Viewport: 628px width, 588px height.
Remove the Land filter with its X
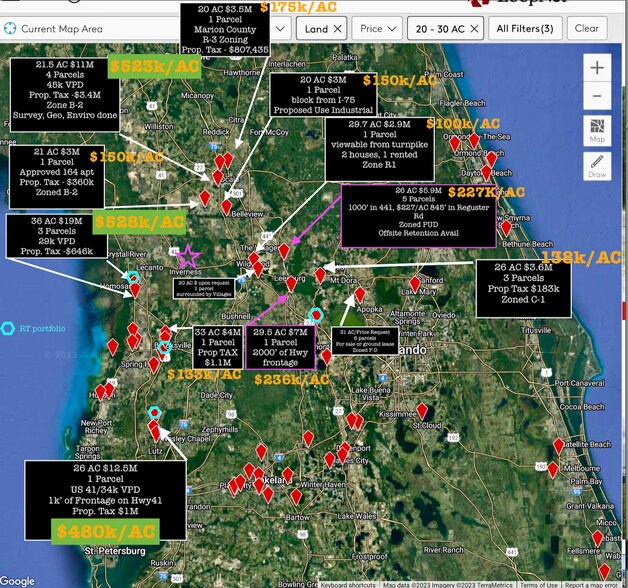[x=338, y=29]
